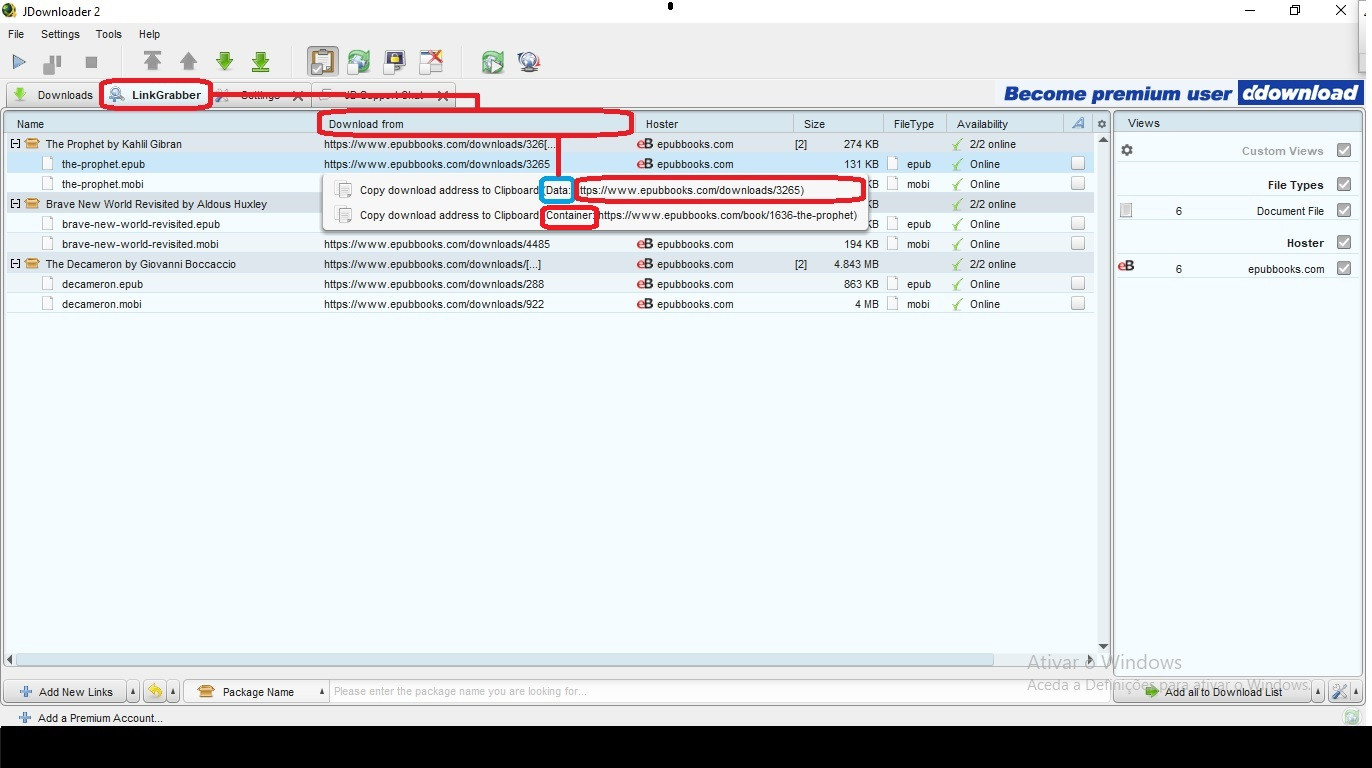Open the Views panel gear settings icon
The image size is (1372, 768).
(x=1127, y=150)
